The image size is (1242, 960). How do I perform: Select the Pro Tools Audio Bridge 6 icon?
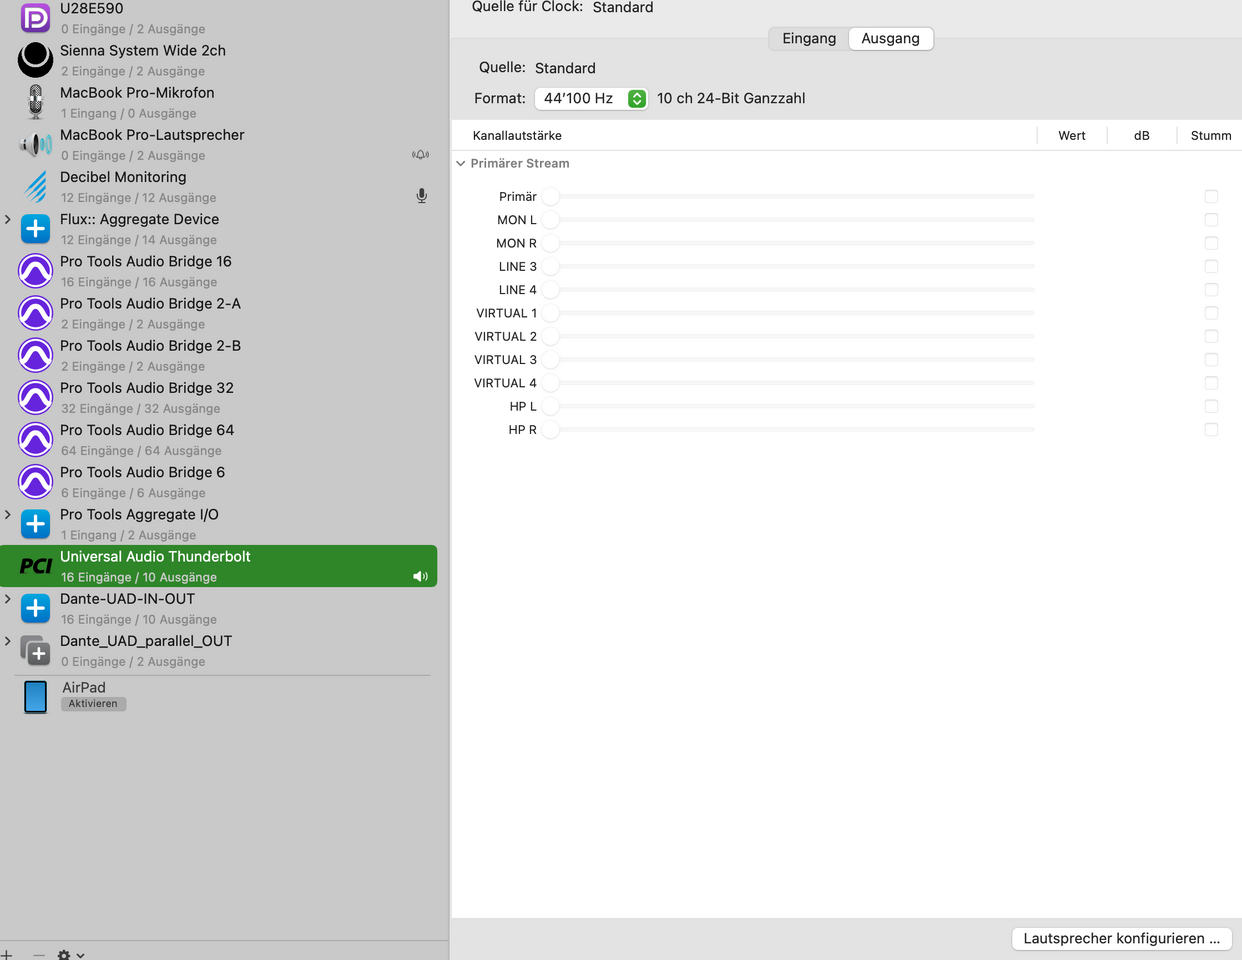[35, 482]
